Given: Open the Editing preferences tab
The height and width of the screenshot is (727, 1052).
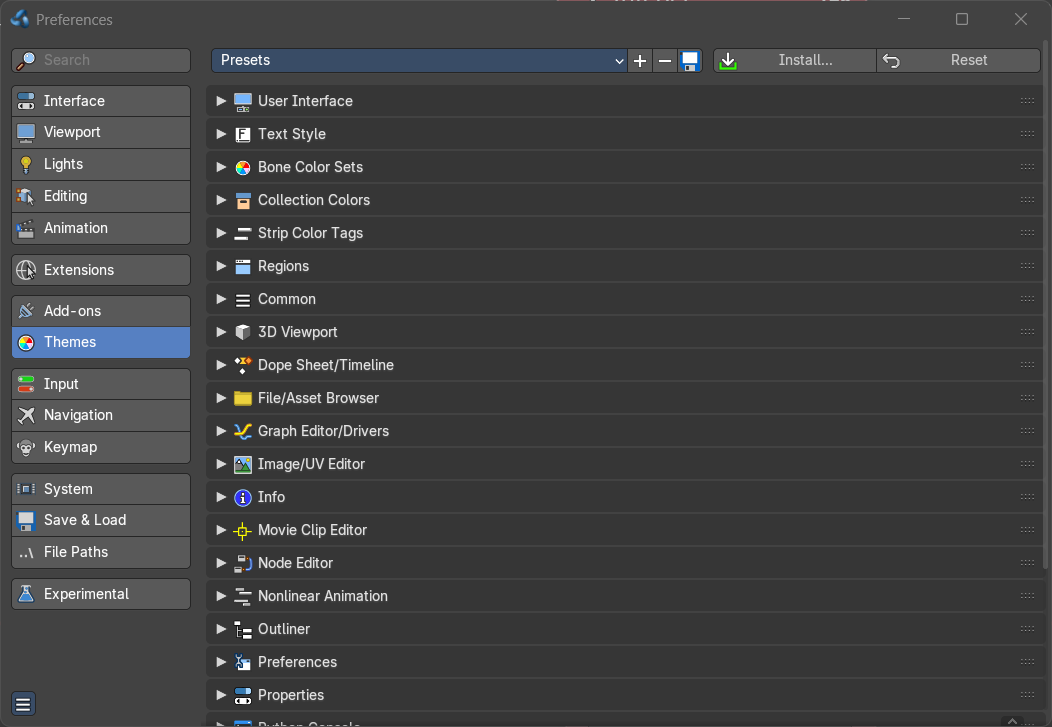Looking at the screenshot, I should [x=101, y=197].
